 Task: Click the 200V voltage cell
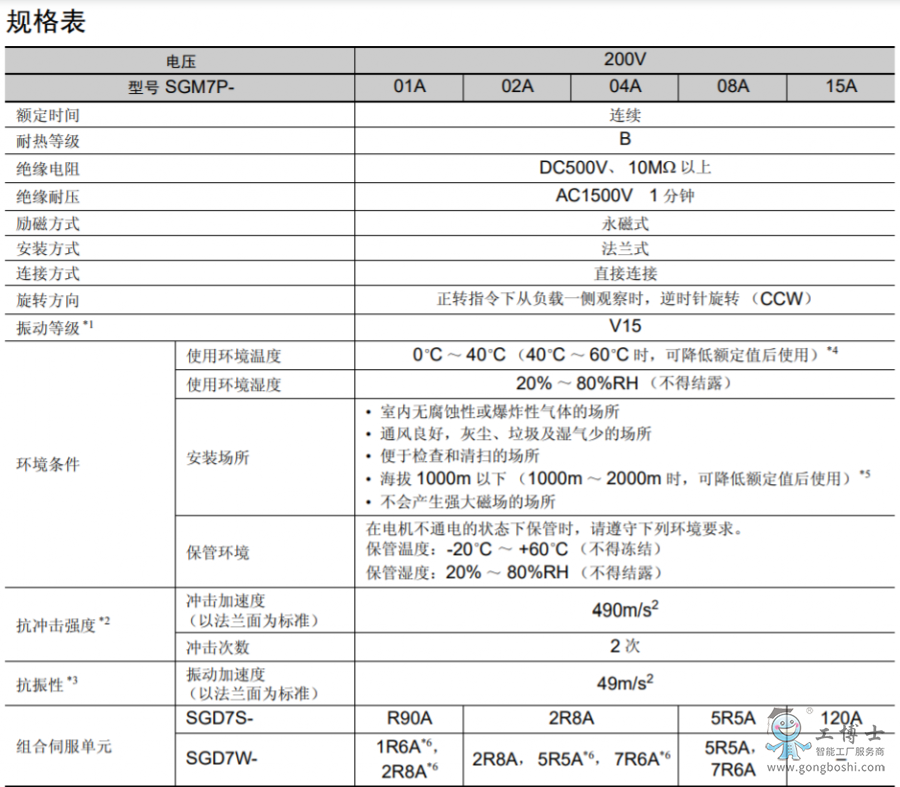pyautogui.click(x=624, y=60)
